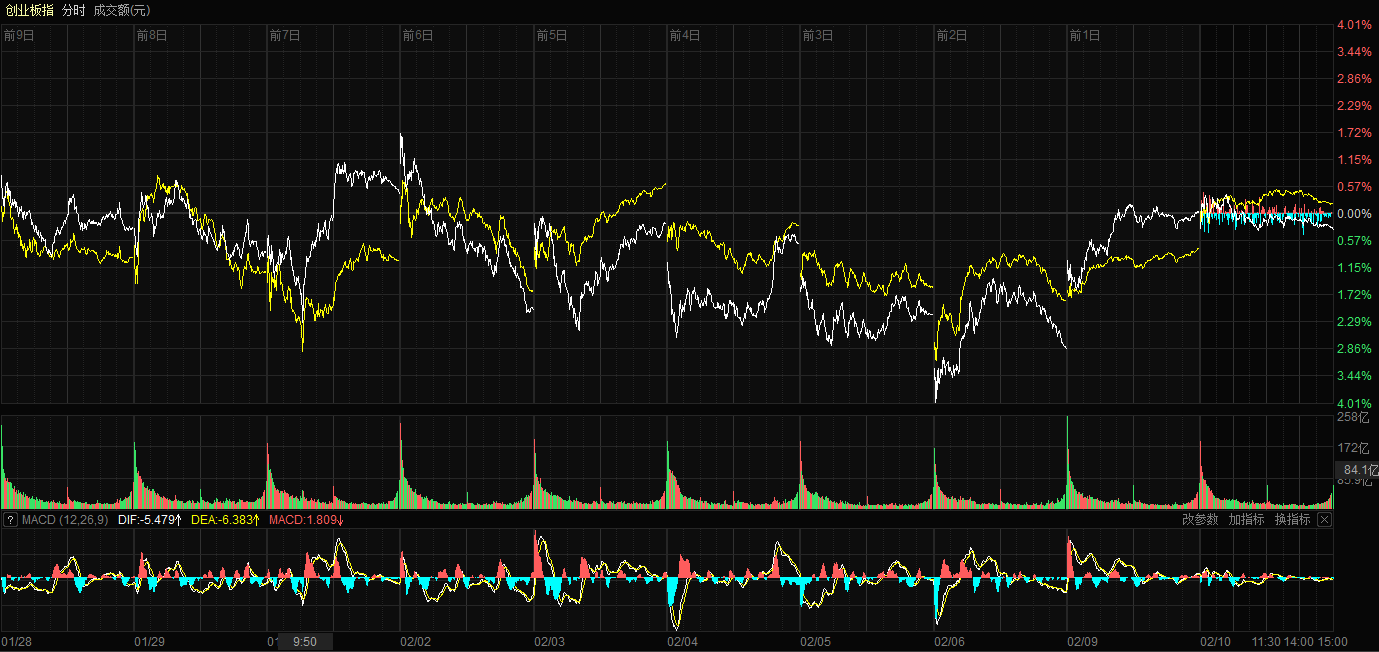Click the 02/02 date on time axis
The image size is (1379, 652).
coord(416,641)
